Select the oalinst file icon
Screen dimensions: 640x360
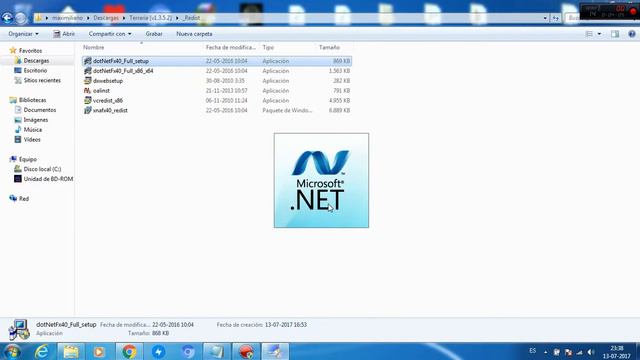tap(87, 91)
